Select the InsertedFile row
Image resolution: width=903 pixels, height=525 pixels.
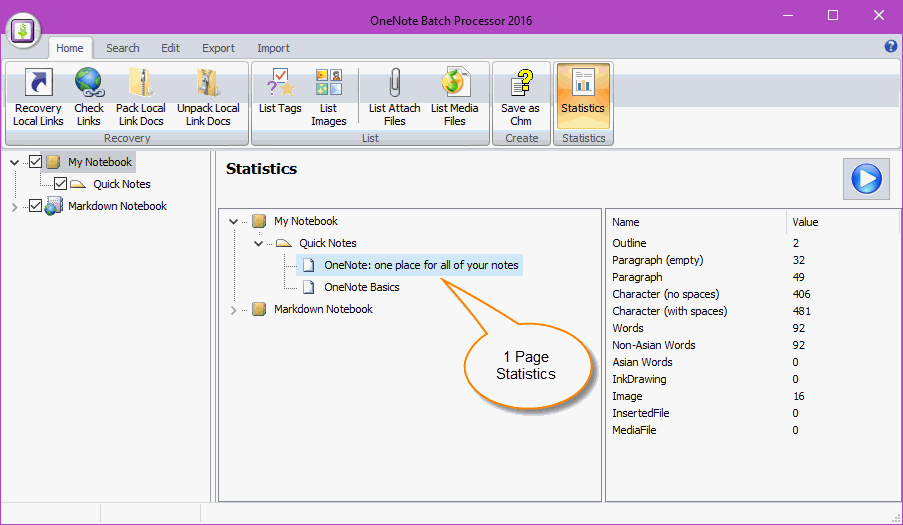coord(753,413)
